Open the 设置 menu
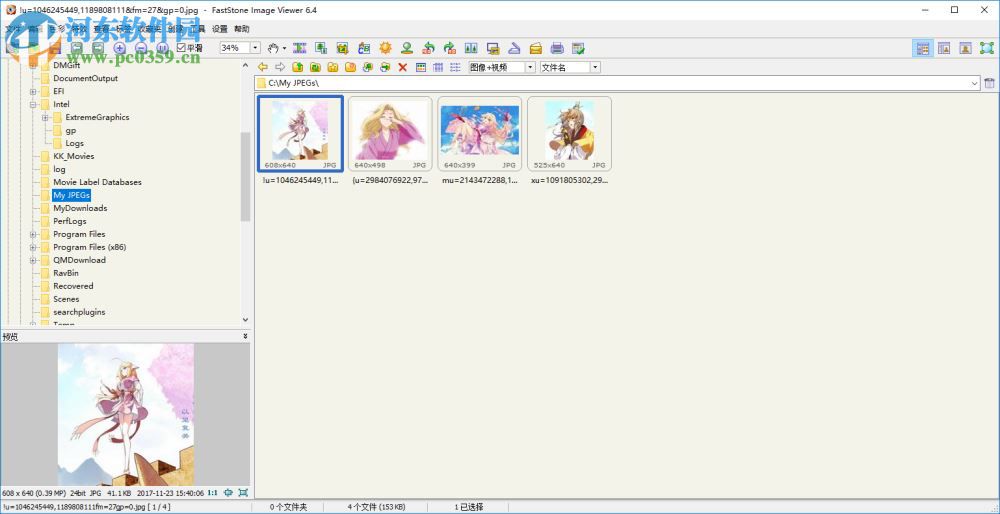Image resolution: width=1000 pixels, height=514 pixels. tap(219, 29)
